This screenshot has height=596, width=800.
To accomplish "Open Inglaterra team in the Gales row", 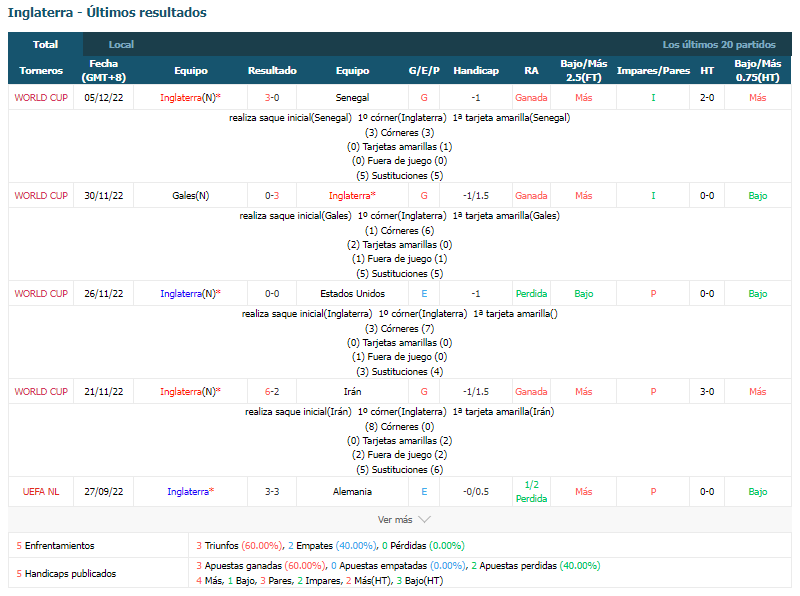I will 352,195.
